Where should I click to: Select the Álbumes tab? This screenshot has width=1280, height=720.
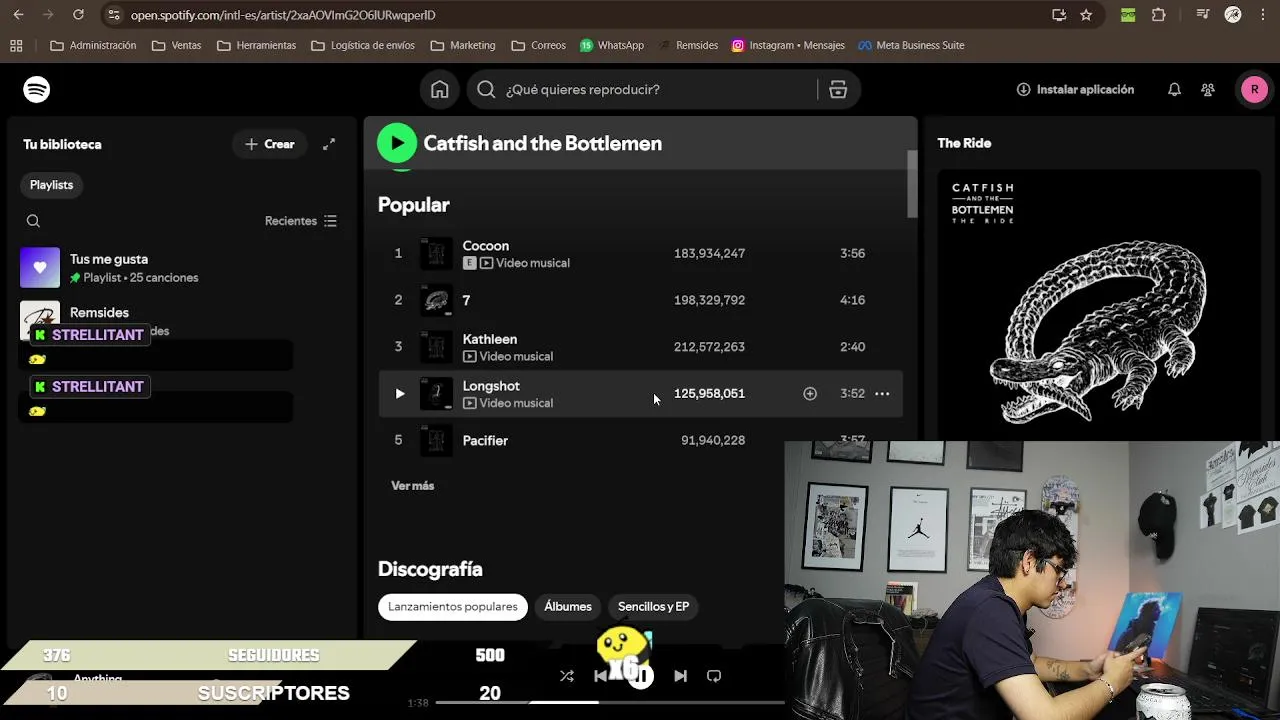(x=568, y=607)
